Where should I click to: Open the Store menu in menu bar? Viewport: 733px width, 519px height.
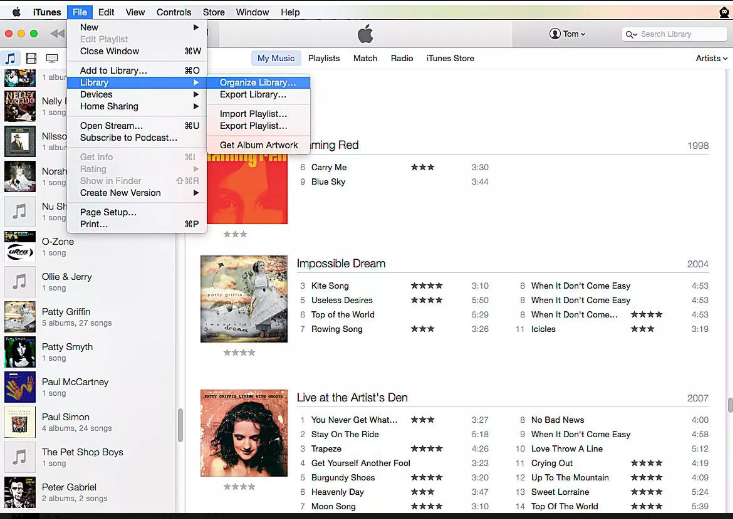(x=213, y=12)
